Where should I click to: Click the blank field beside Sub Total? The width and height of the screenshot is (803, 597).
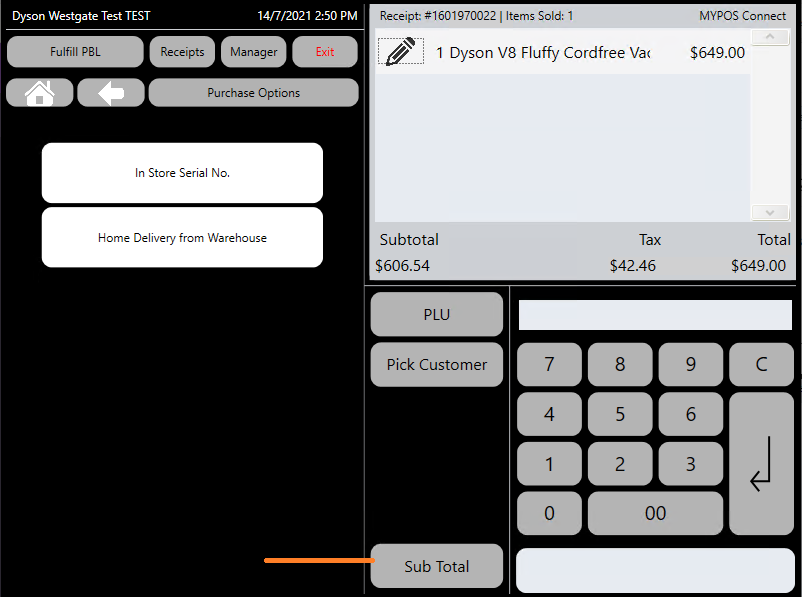click(656, 570)
